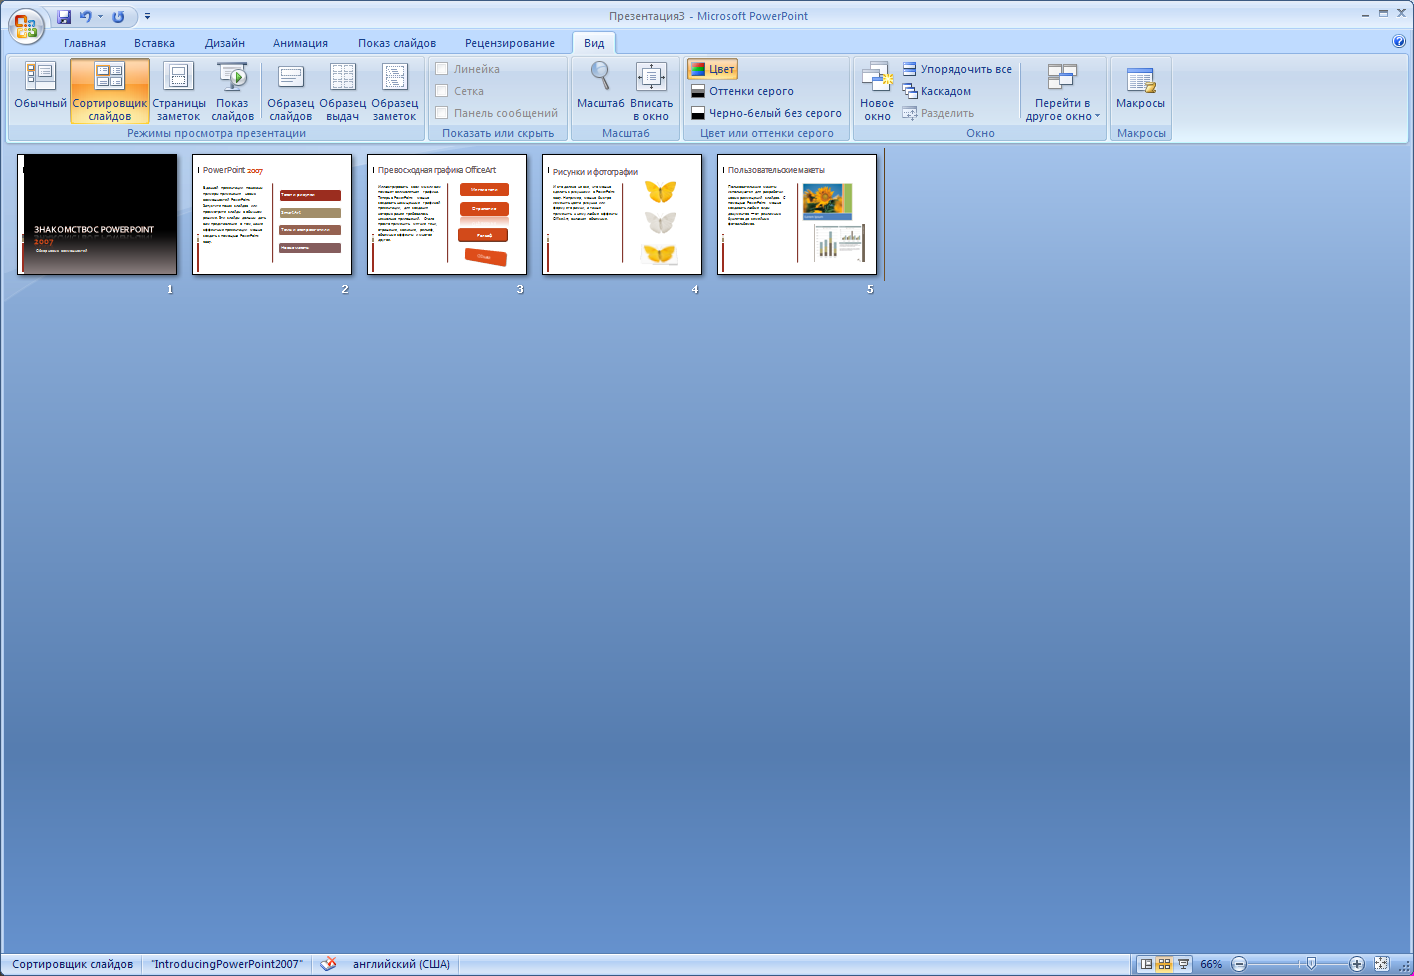The image size is (1414, 976).
Task: Open the undo history dropdown arrow
Action: pos(100,16)
